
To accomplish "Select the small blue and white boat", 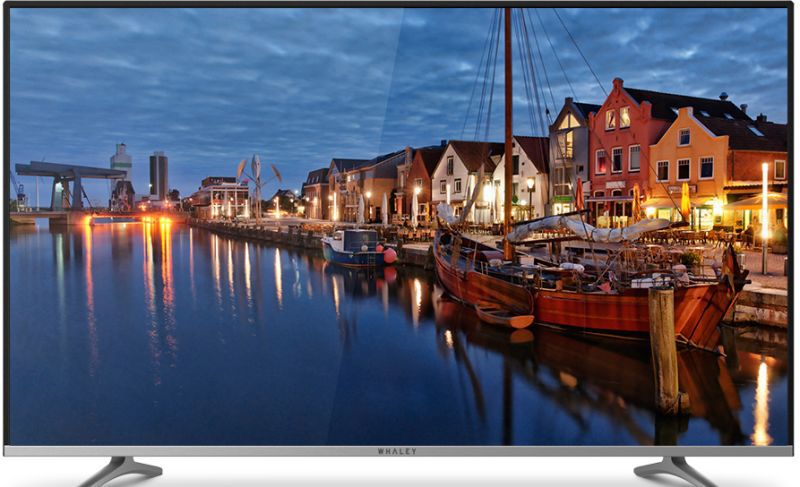I will tap(352, 248).
